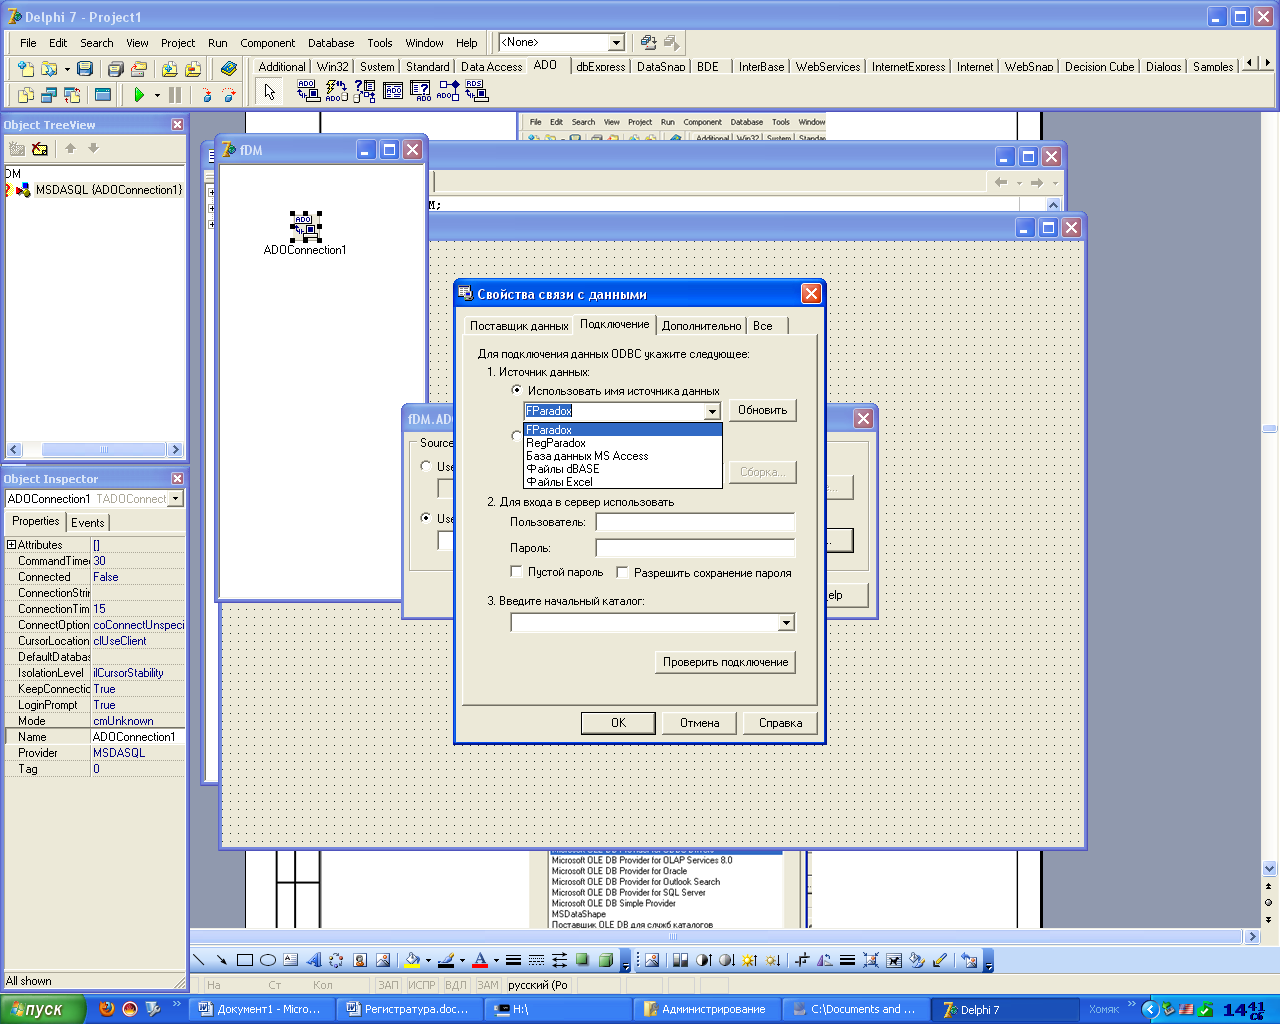
Task: Click Insert WordArt icon in Word drawing toolbar
Action: 313,960
